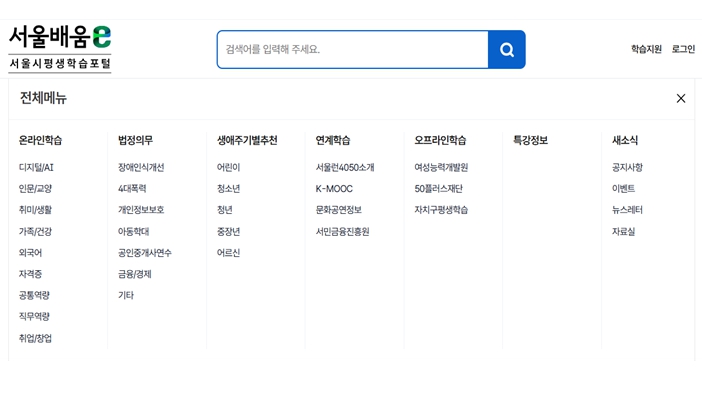This screenshot has width=702, height=403.
Task: Open 서민금융진흥원 linked learning
Action: 342,232
